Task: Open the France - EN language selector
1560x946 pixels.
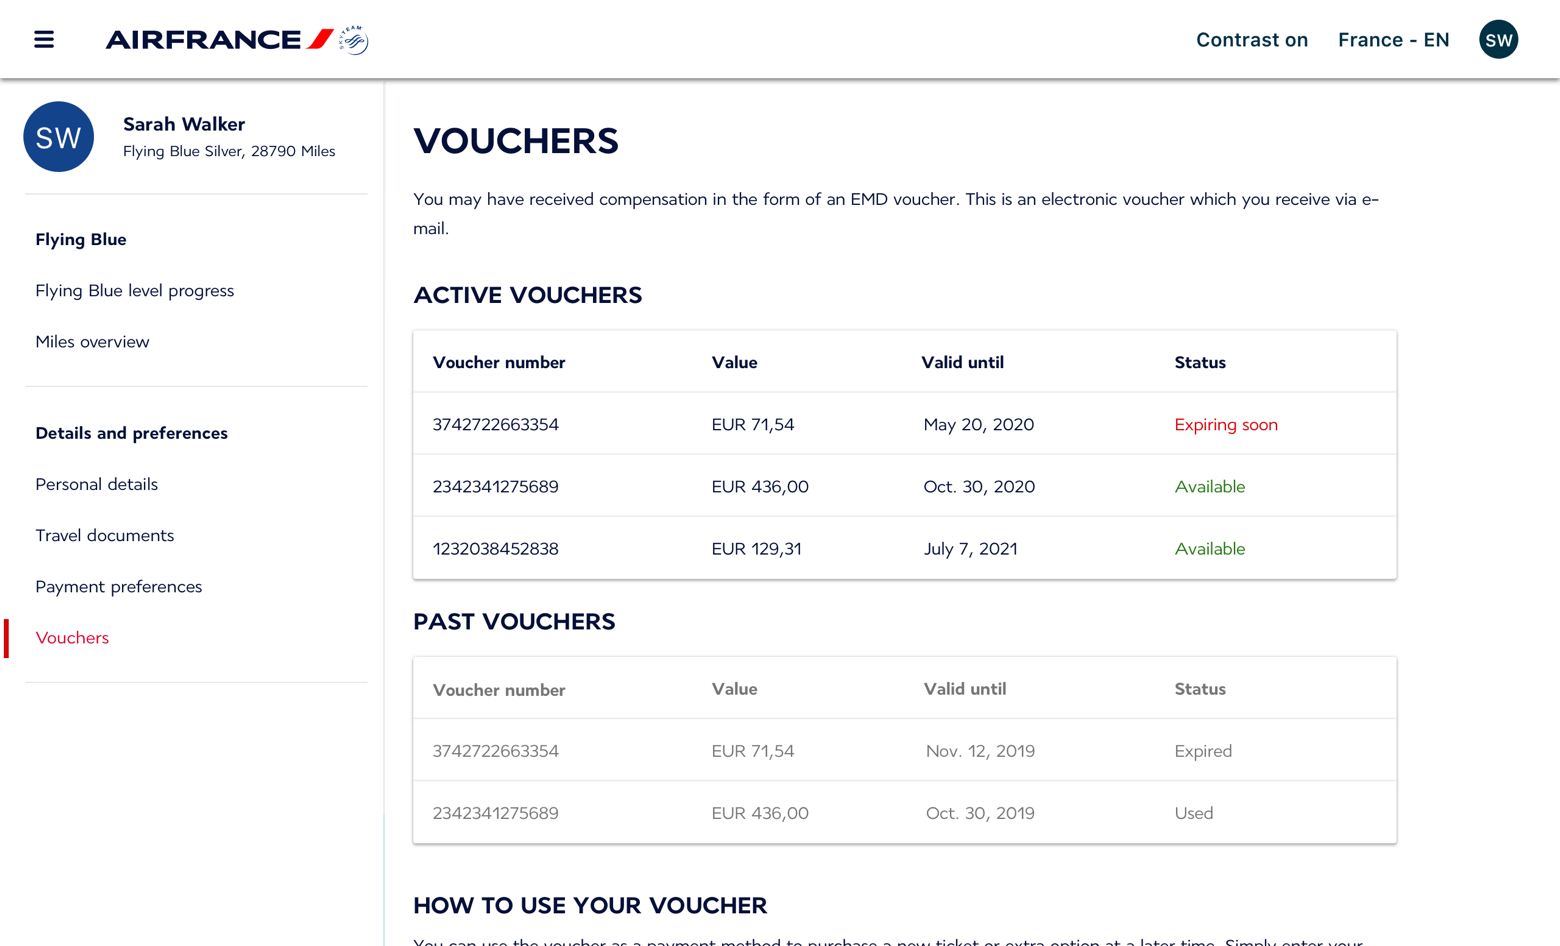Action: click(1392, 40)
